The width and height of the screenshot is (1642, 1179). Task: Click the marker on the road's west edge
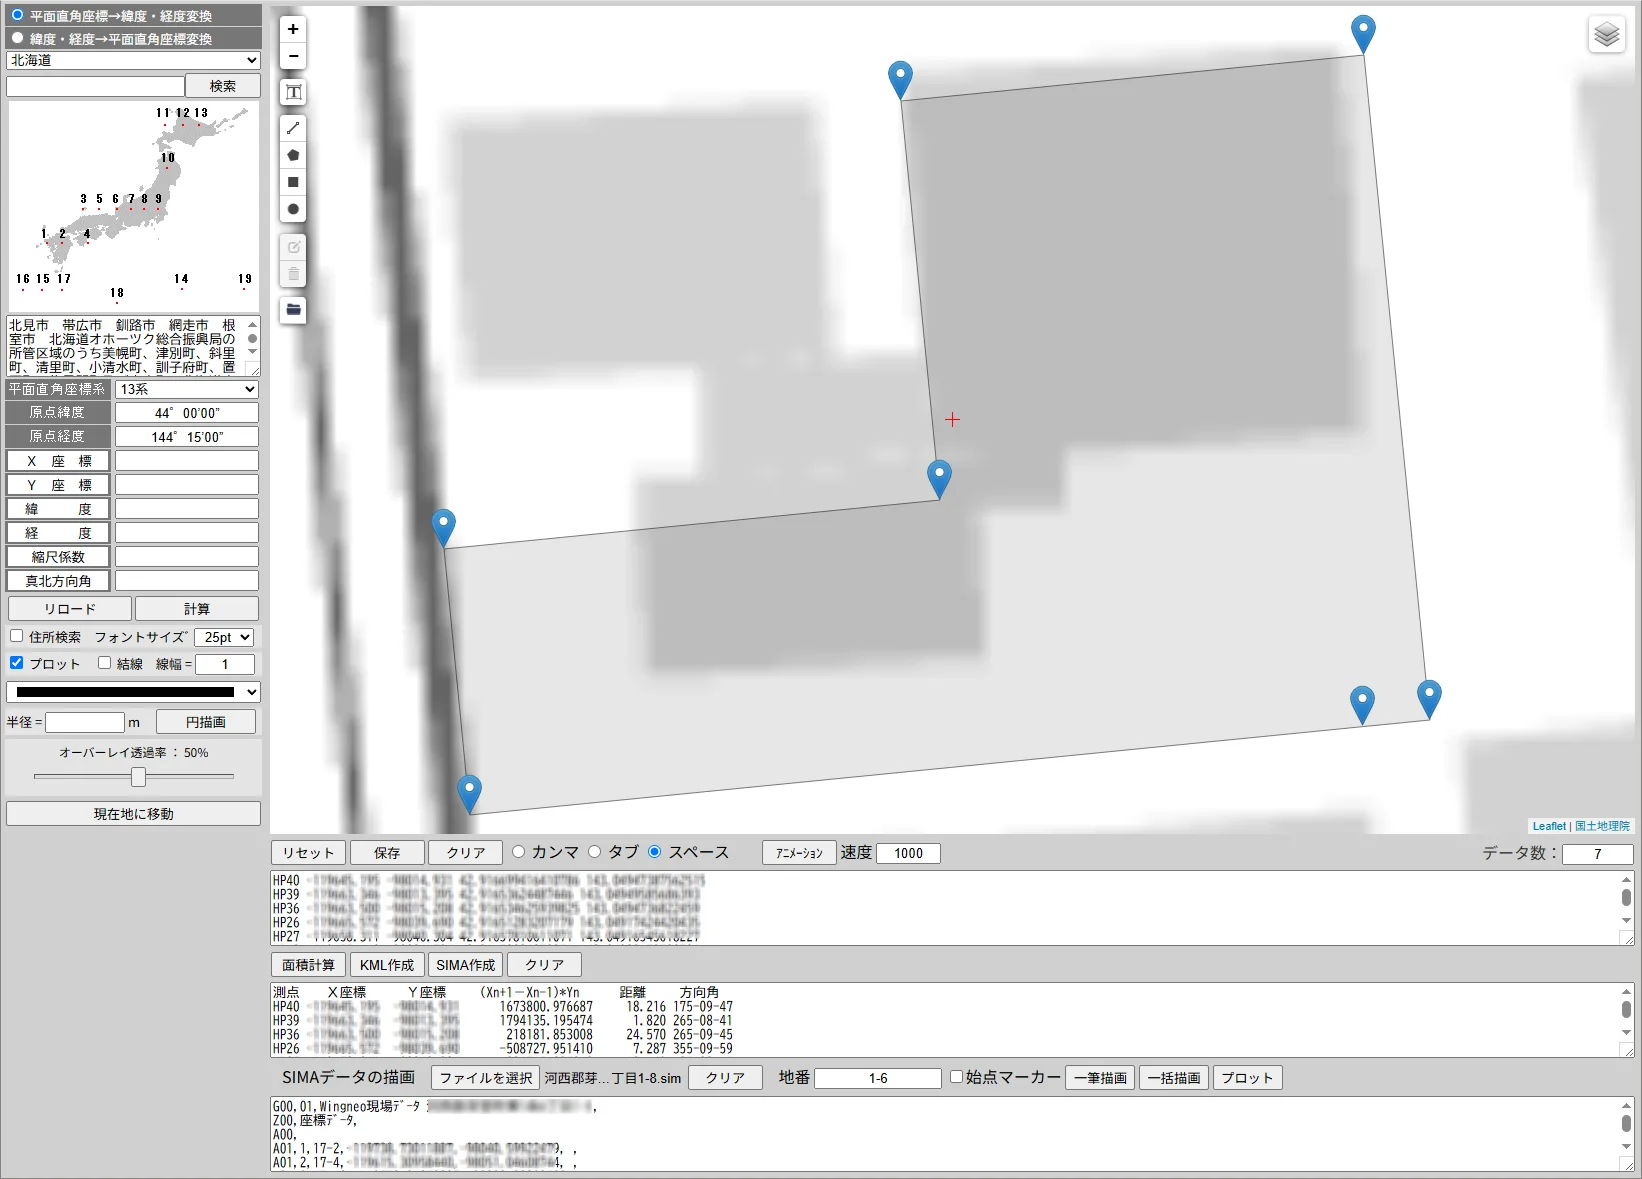tap(443, 527)
